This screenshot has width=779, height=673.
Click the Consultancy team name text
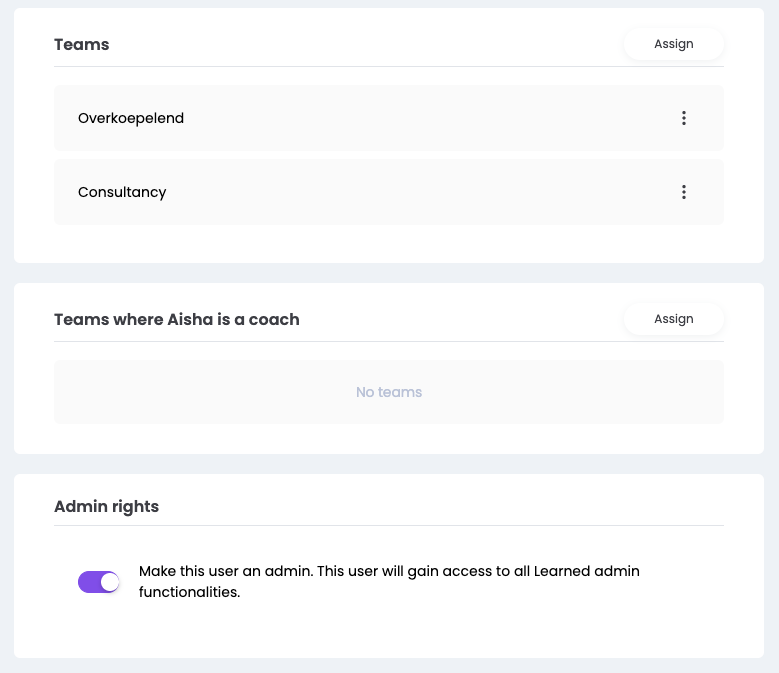tap(122, 192)
